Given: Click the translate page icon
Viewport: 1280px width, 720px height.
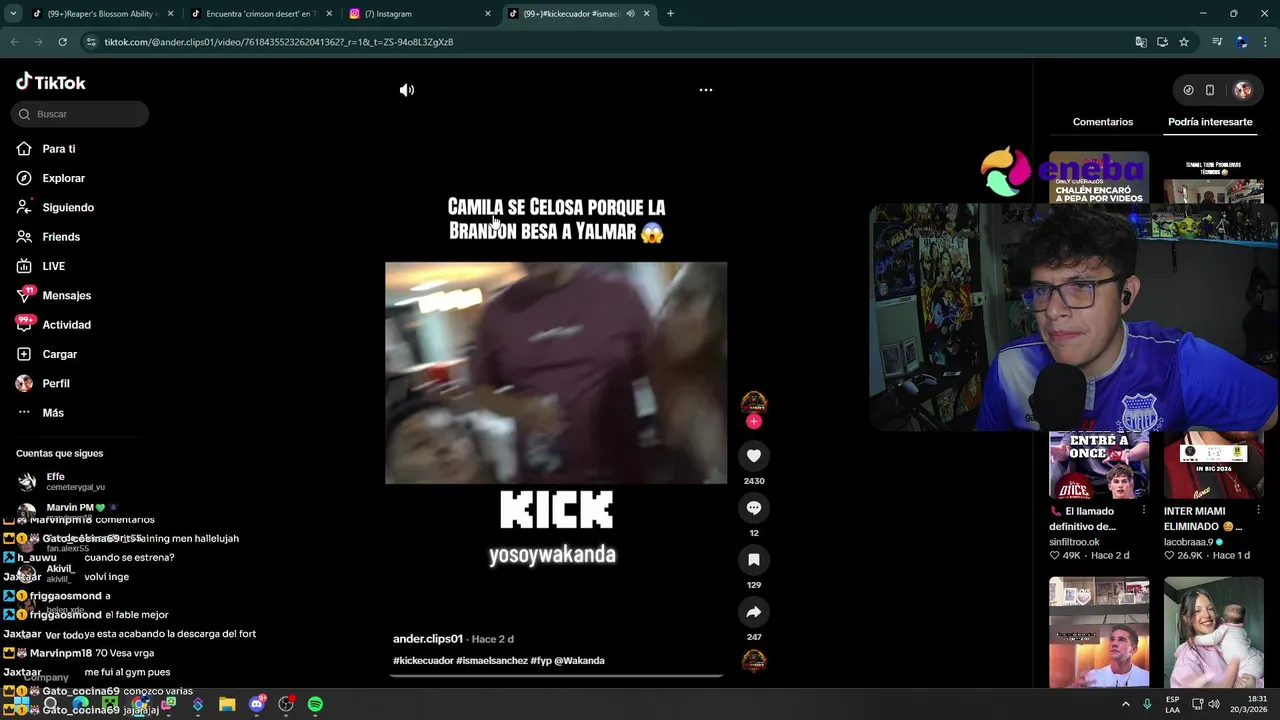Looking at the screenshot, I should click(x=1141, y=42).
